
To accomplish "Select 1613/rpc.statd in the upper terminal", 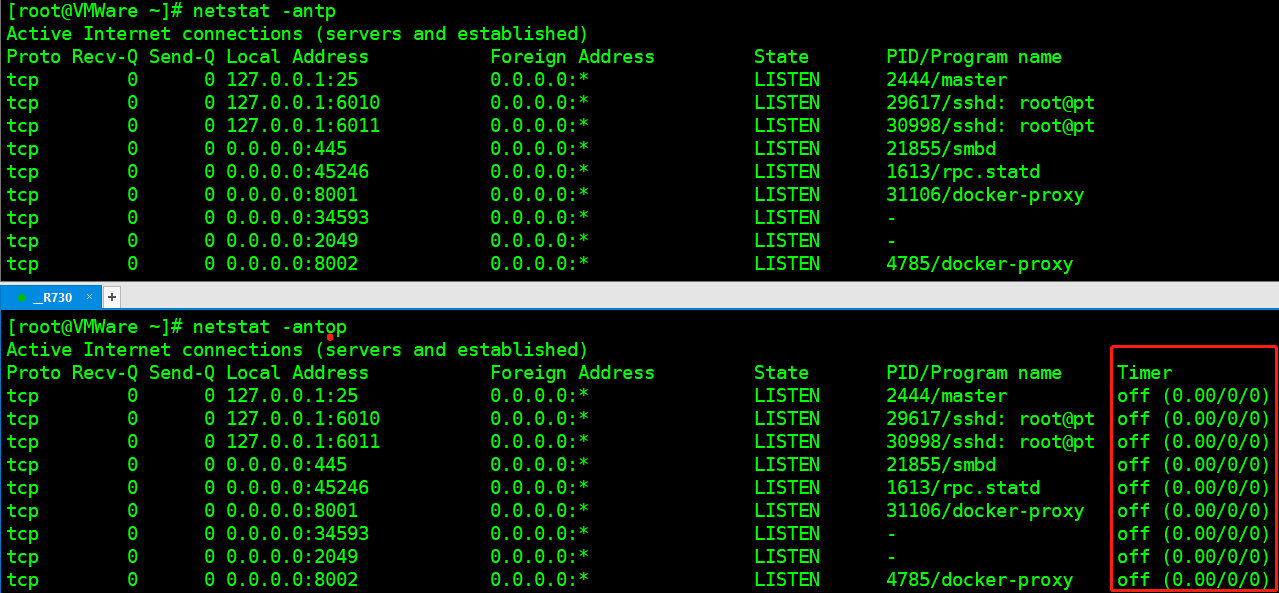I will [x=963, y=172].
